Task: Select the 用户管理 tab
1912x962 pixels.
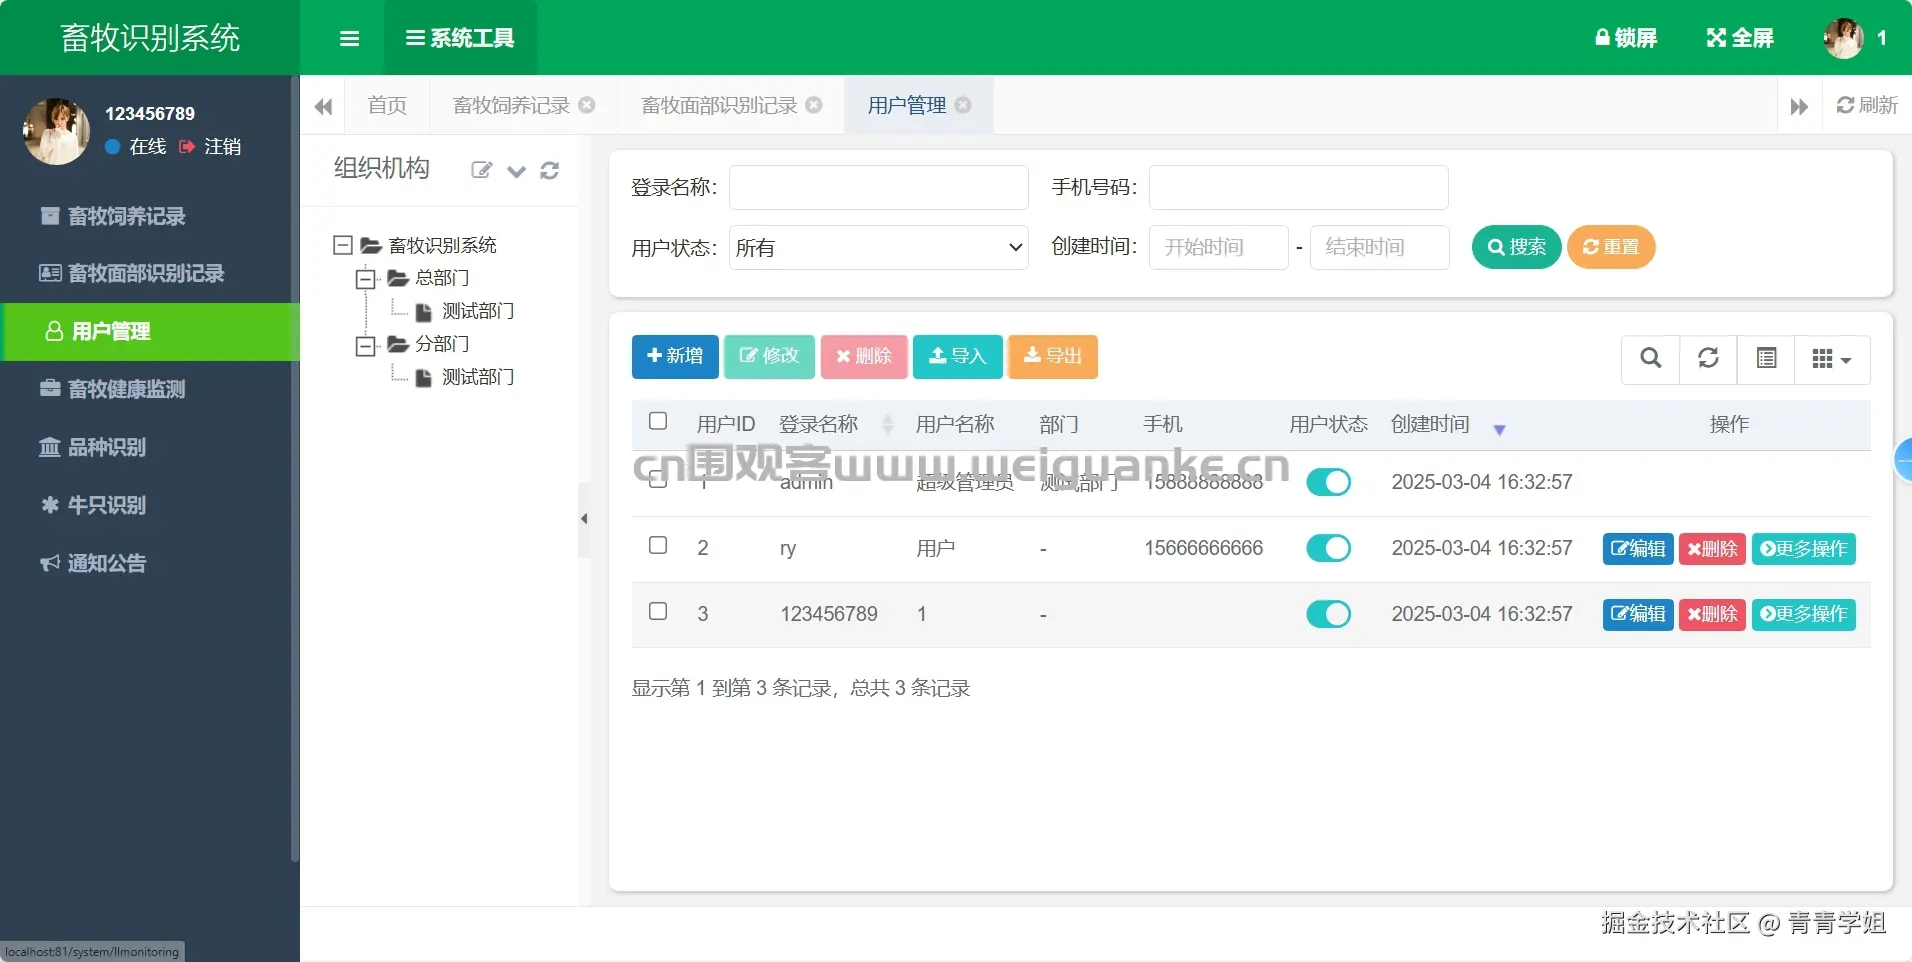Action: tap(907, 105)
